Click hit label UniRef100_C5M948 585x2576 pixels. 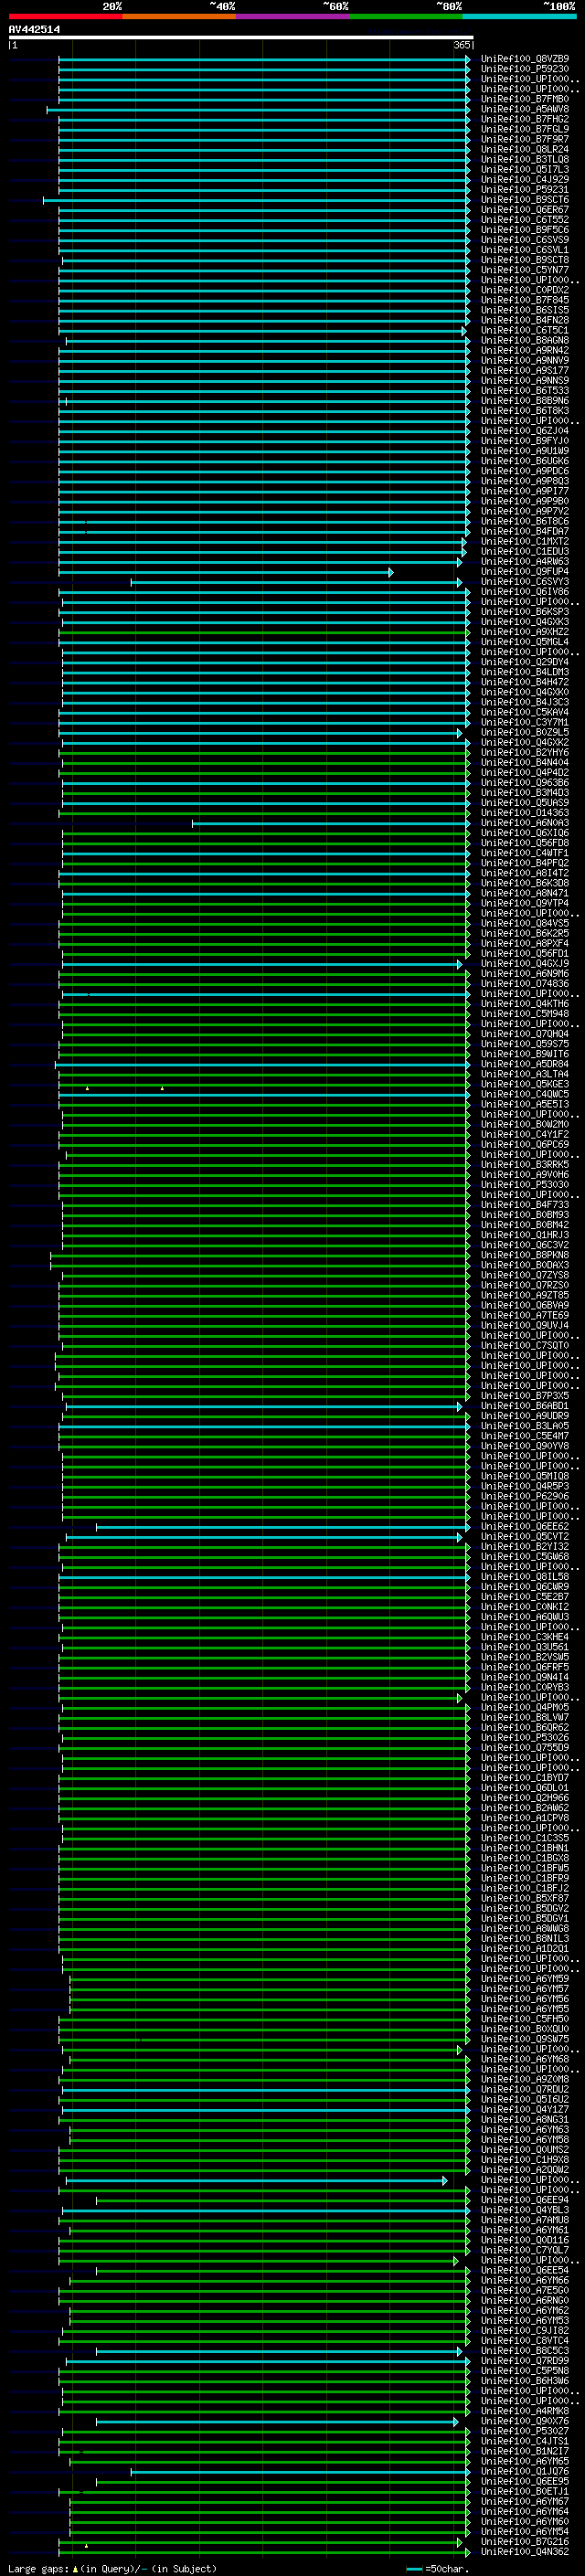525,1014
